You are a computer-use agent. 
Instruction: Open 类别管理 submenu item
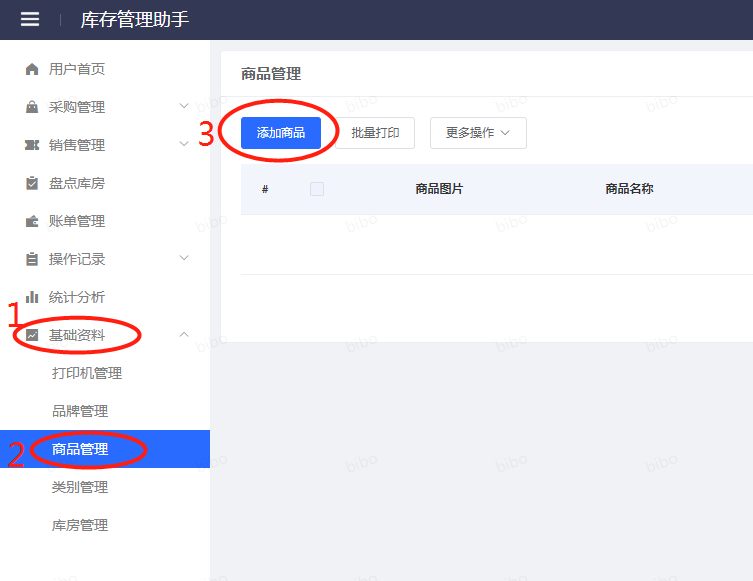coord(80,487)
